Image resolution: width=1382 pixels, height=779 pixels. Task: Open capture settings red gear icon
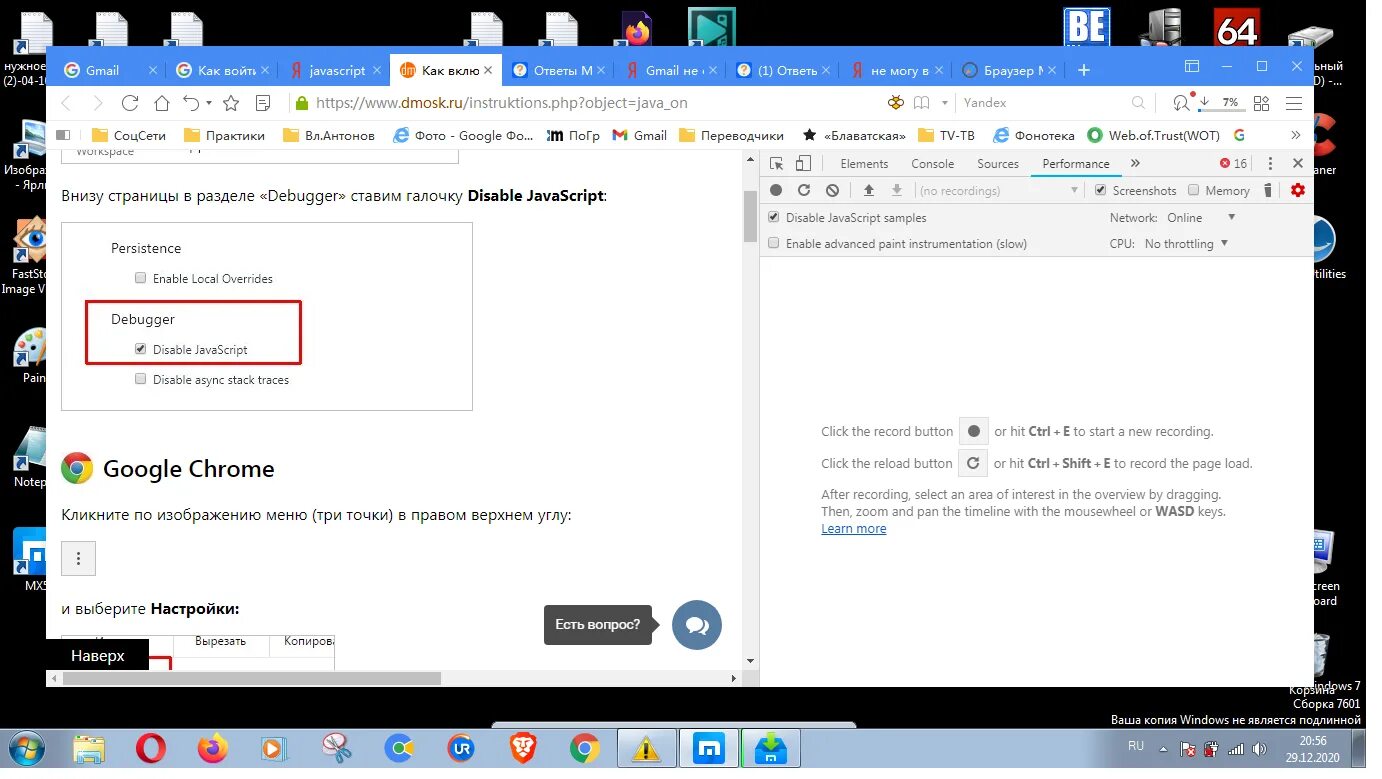(1298, 190)
